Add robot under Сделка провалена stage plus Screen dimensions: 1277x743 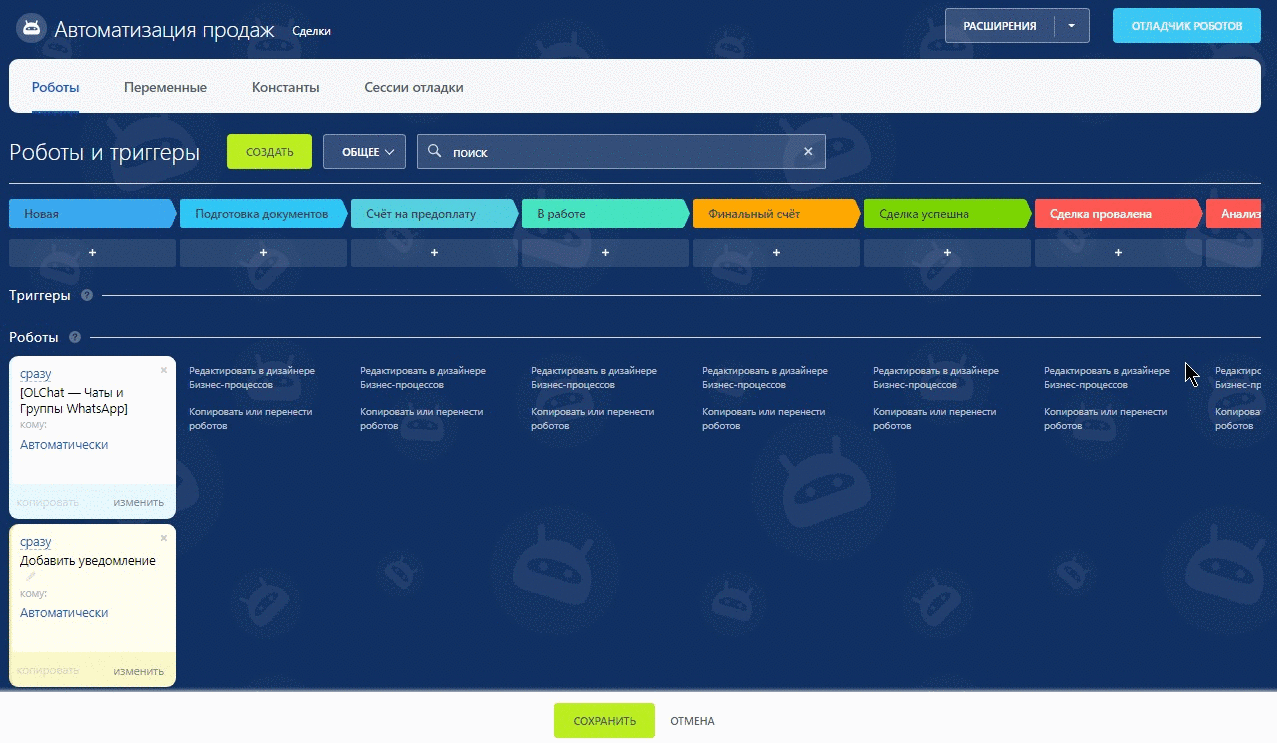point(1118,253)
